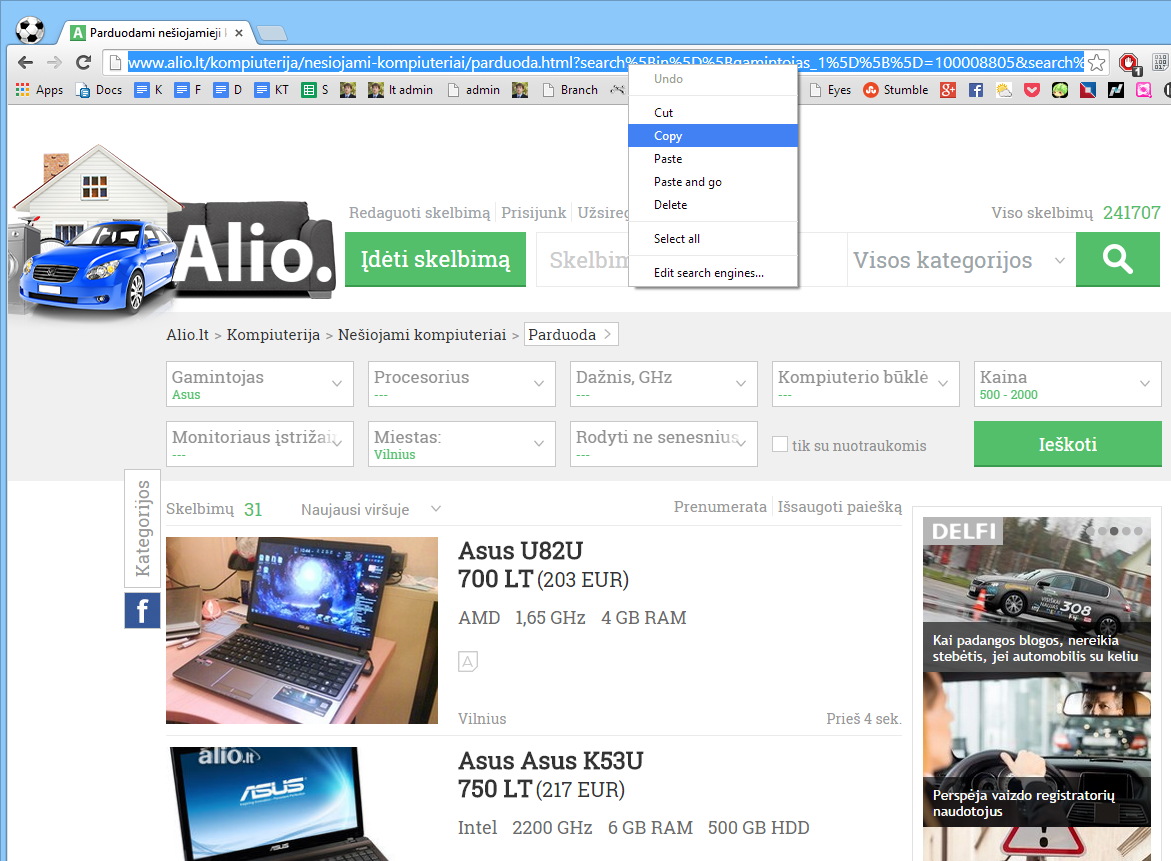The height and width of the screenshot is (861, 1171).
Task: Bookmark this page with the star
Action: coord(1096,63)
